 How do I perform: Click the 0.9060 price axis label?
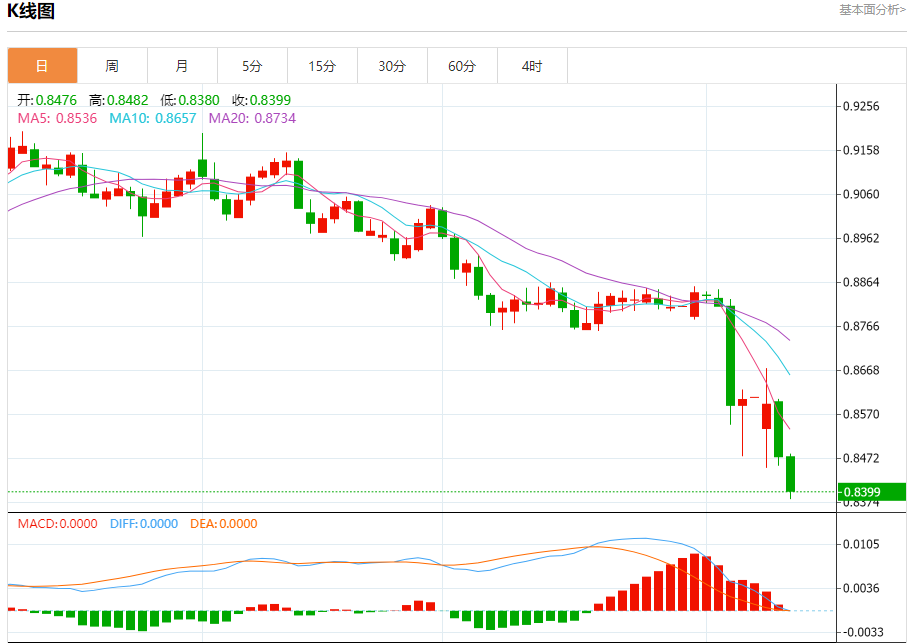pos(861,194)
